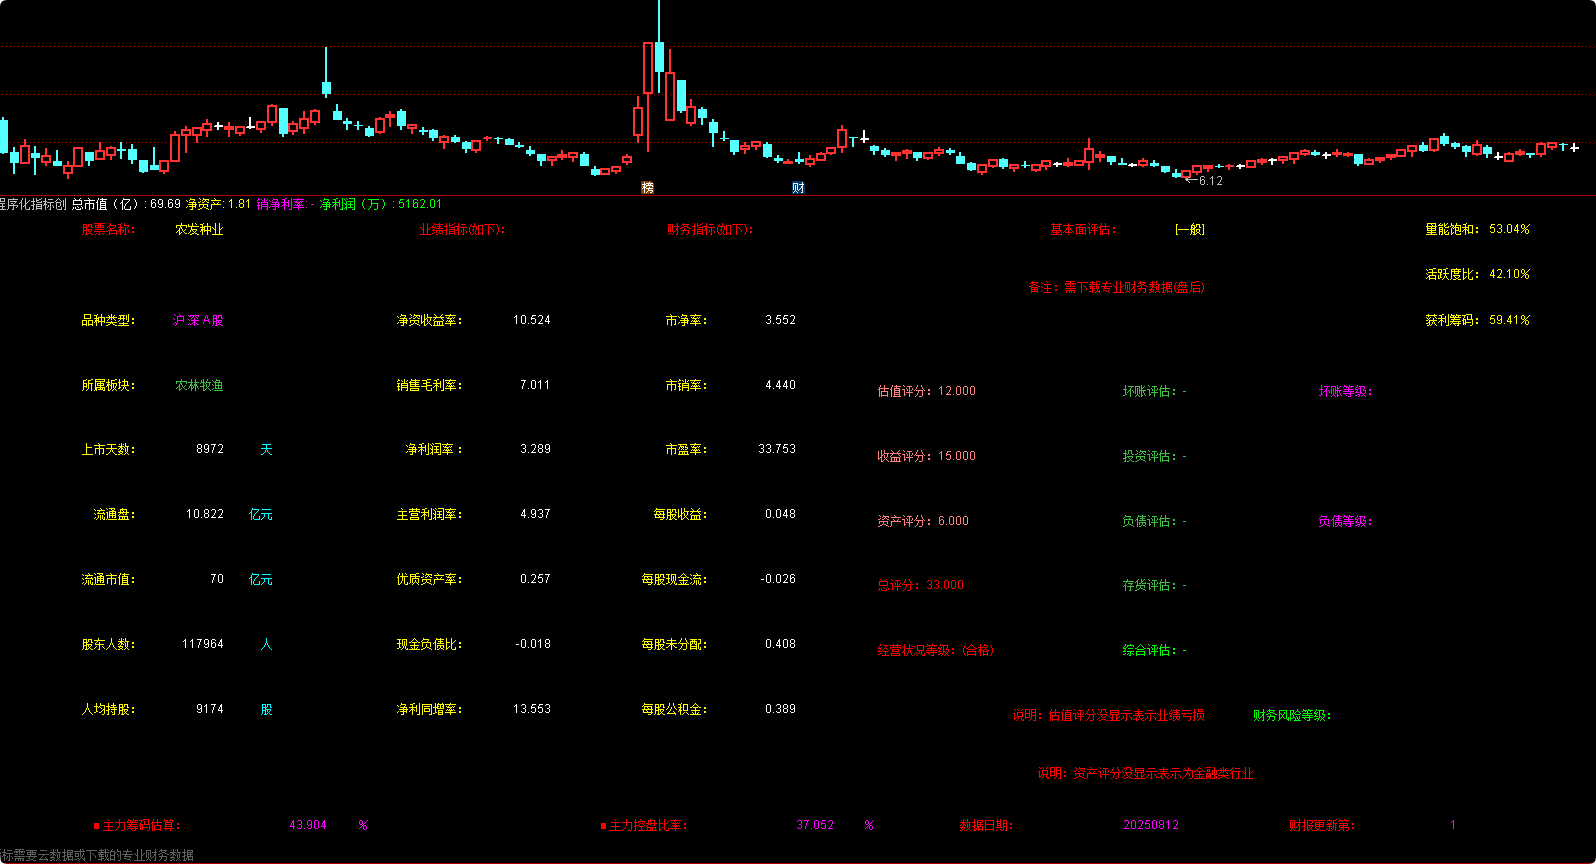Select the 市盈率 value 33.753

(777, 450)
